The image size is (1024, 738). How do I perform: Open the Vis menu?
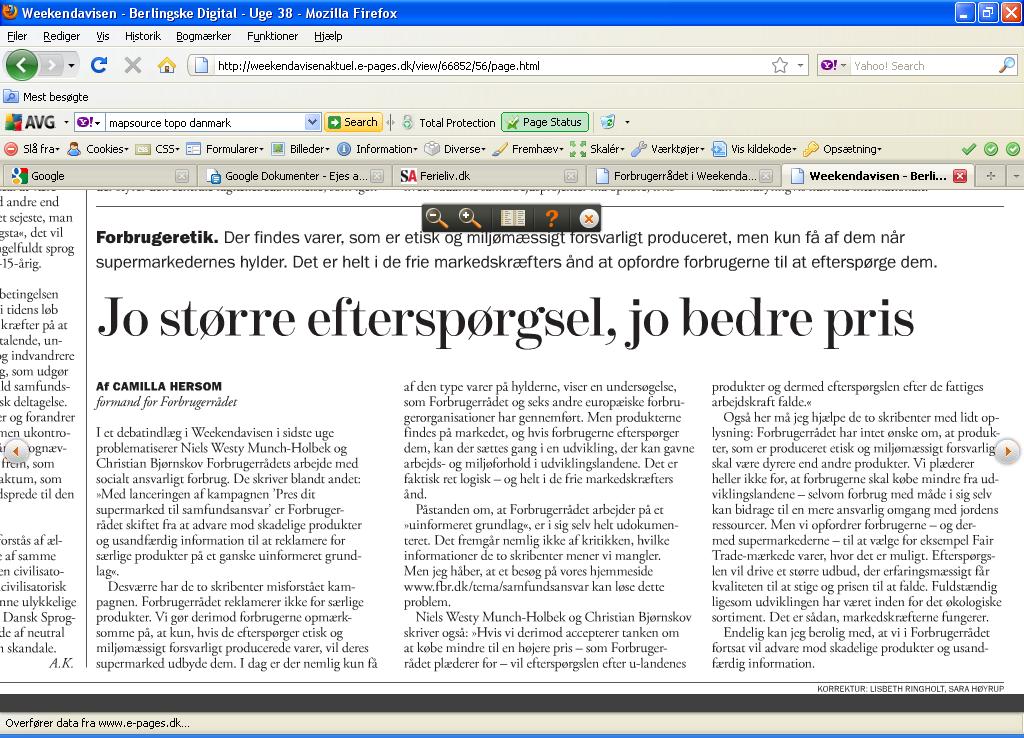[103, 36]
